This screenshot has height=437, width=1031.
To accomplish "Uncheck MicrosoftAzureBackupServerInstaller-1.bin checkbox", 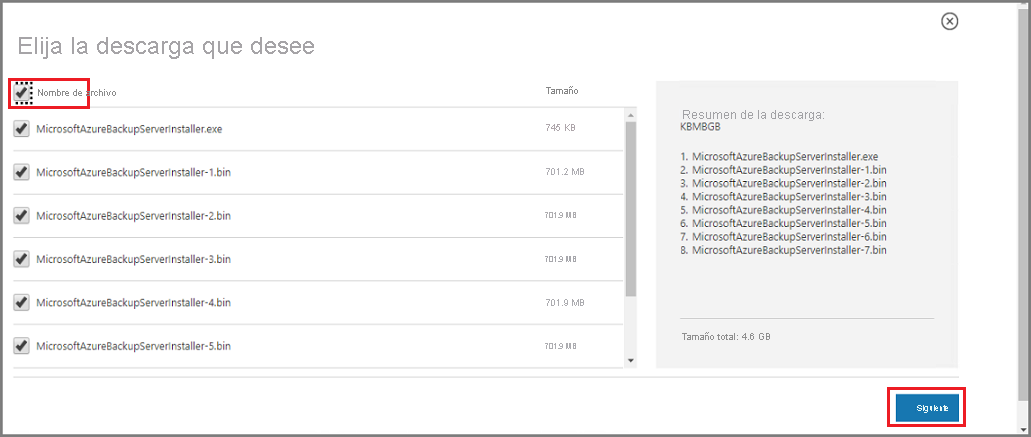I will tap(22, 172).
